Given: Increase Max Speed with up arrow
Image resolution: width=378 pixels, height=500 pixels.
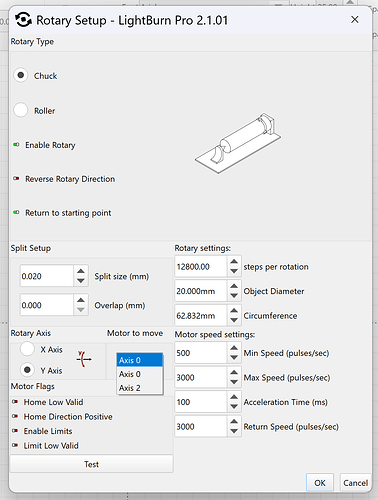Looking at the screenshot, I should point(234,372).
